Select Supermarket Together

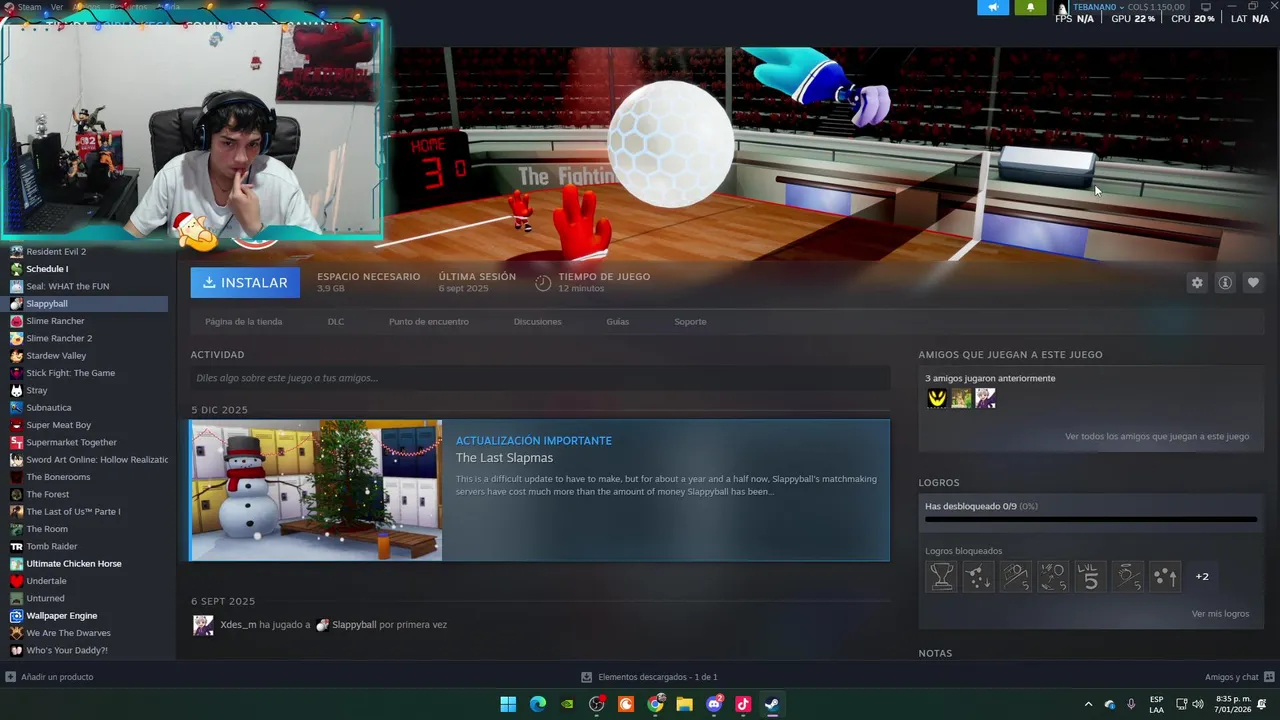(71, 442)
